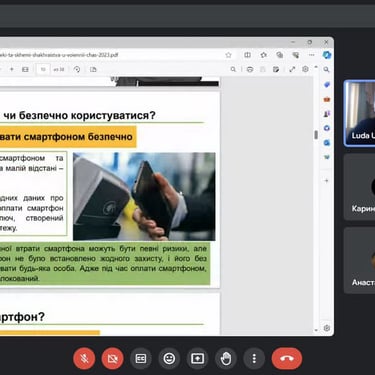The width and height of the screenshot is (375, 375).
Task: Toggle closed captions in the meeting
Action: 141,359
